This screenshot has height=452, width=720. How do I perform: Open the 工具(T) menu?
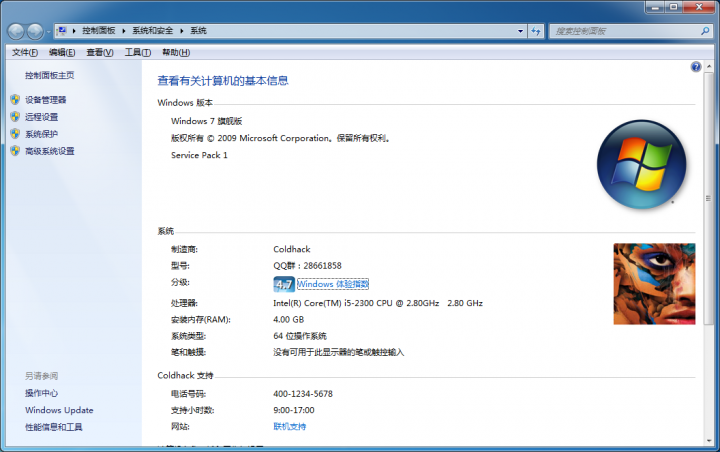(x=137, y=52)
